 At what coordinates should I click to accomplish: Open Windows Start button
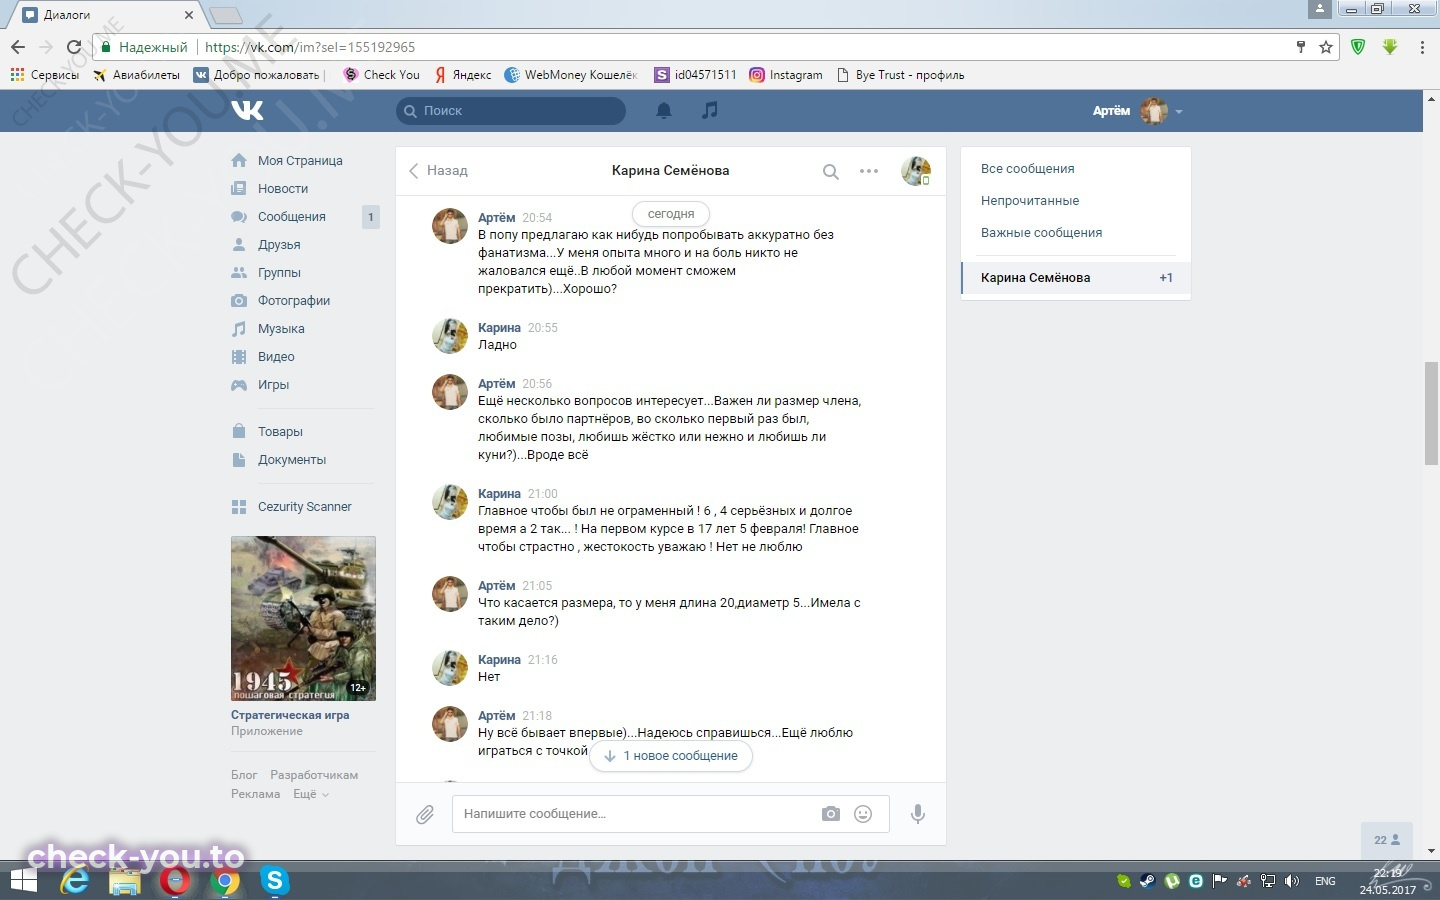23,881
